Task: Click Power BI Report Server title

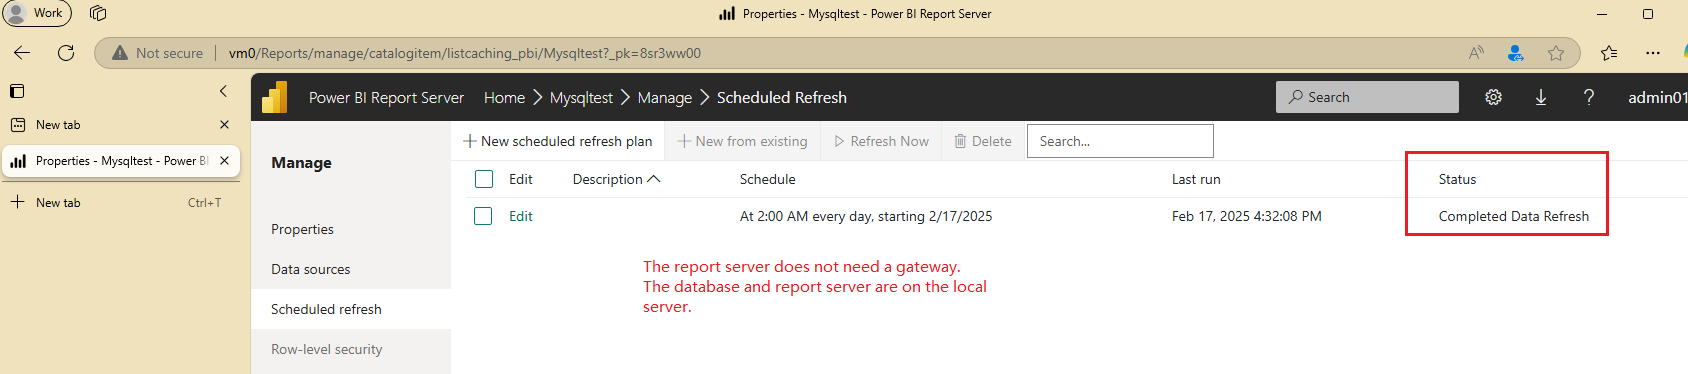Action: (x=386, y=97)
